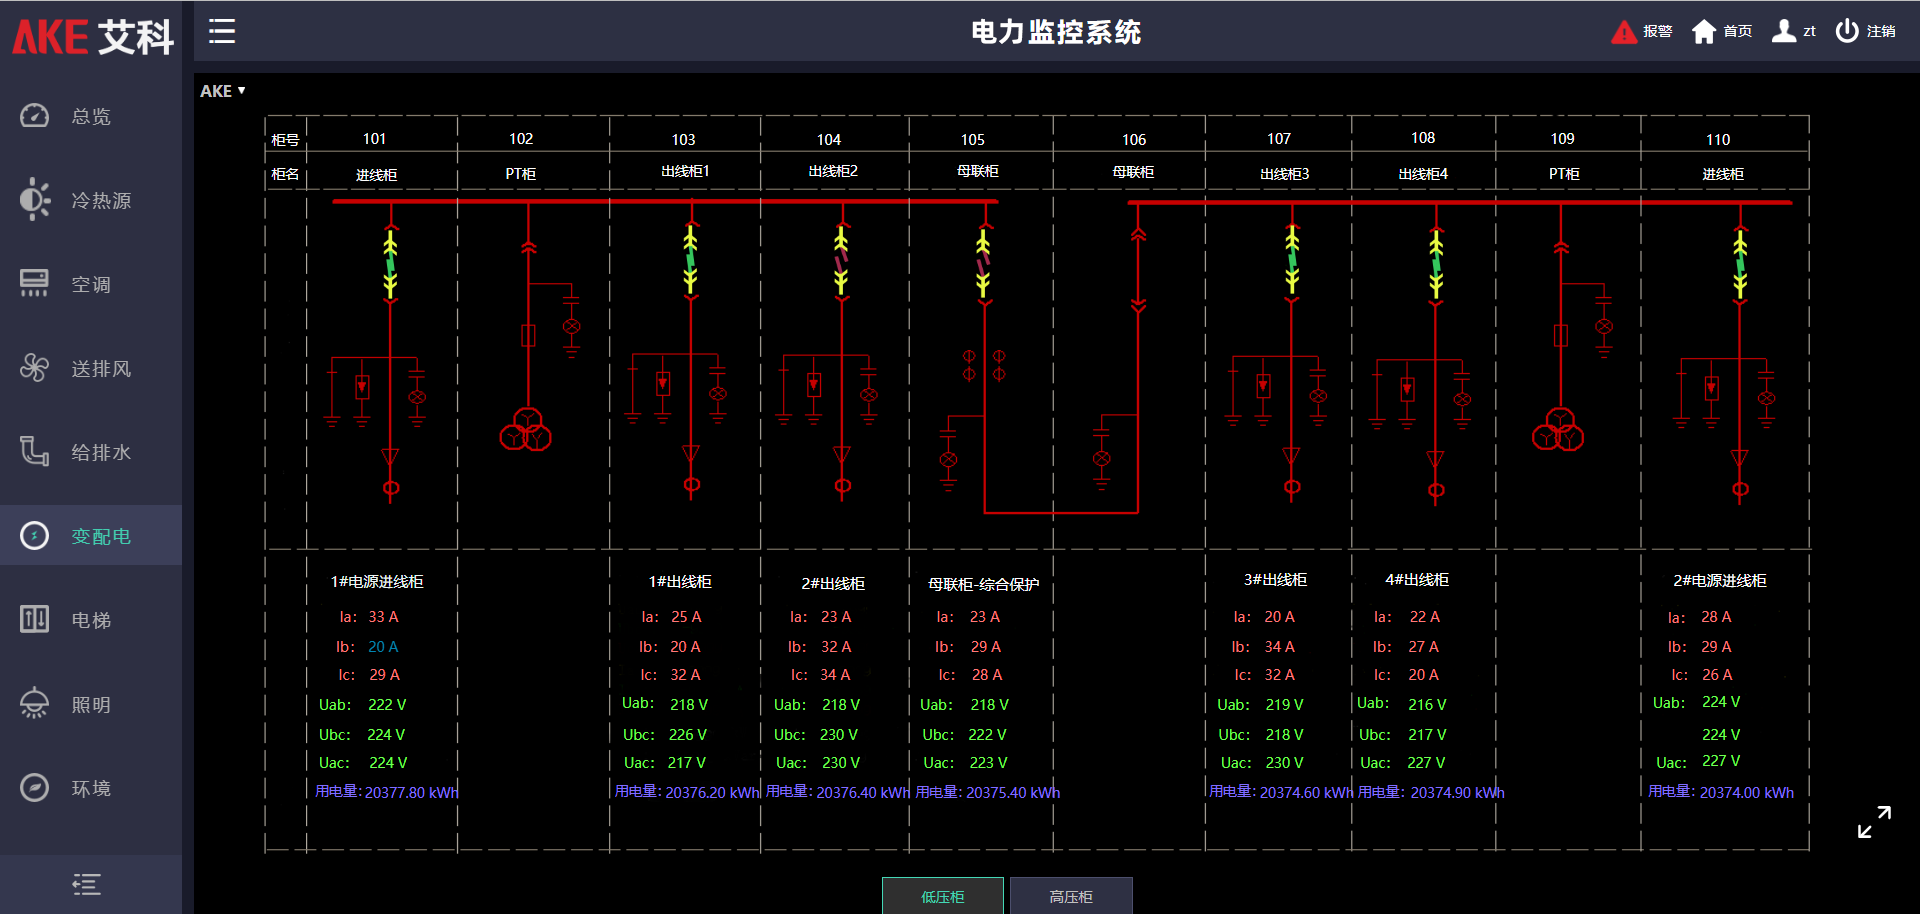Switch to the 低压柜 tab
This screenshot has width=1920, height=914.
click(x=942, y=896)
